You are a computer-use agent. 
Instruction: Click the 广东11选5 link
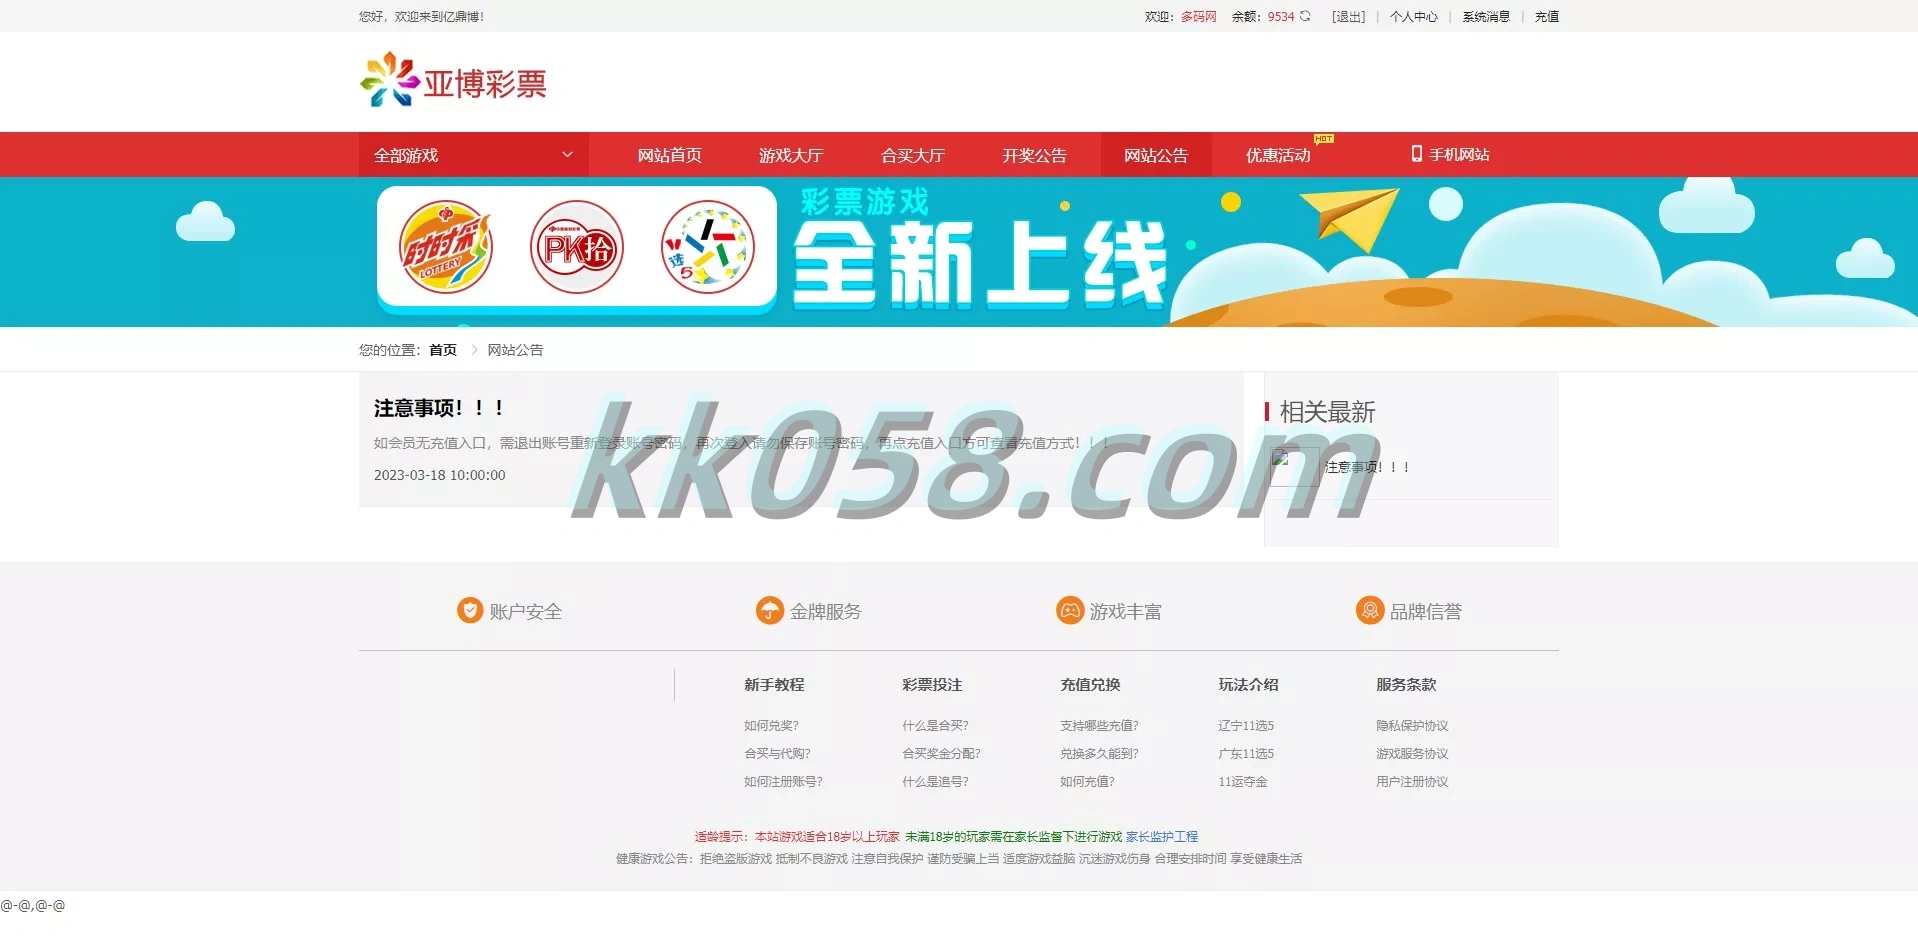point(1246,754)
